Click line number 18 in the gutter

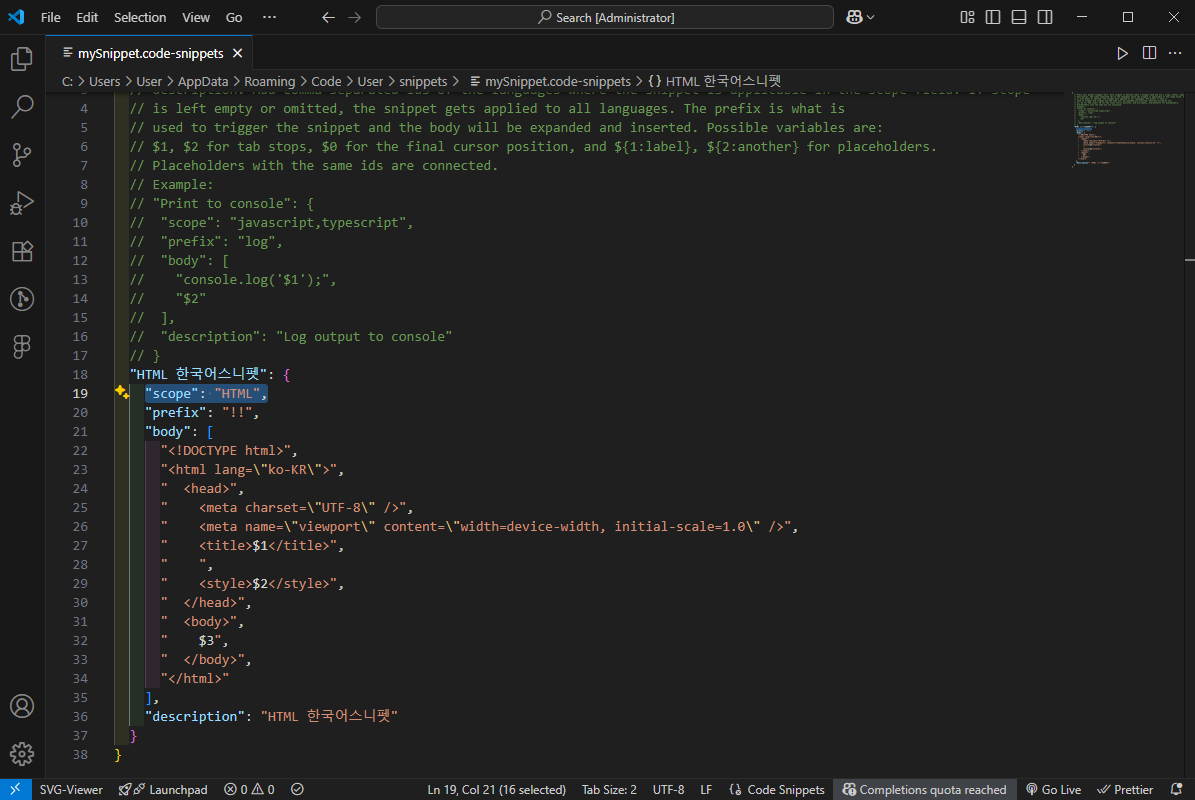tap(80, 374)
